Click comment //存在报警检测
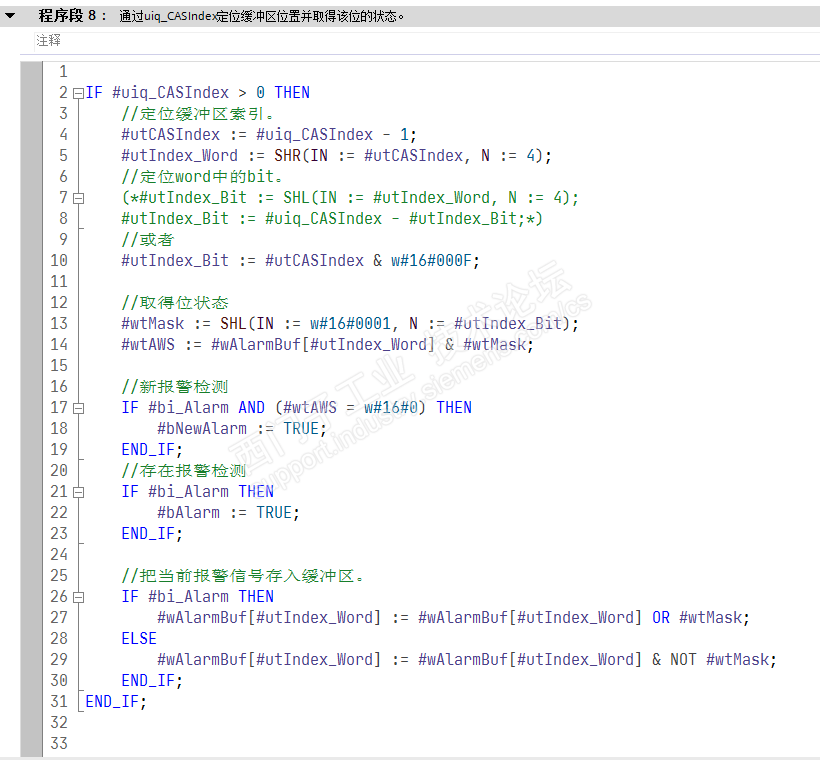The width and height of the screenshot is (820, 760). pos(184,471)
